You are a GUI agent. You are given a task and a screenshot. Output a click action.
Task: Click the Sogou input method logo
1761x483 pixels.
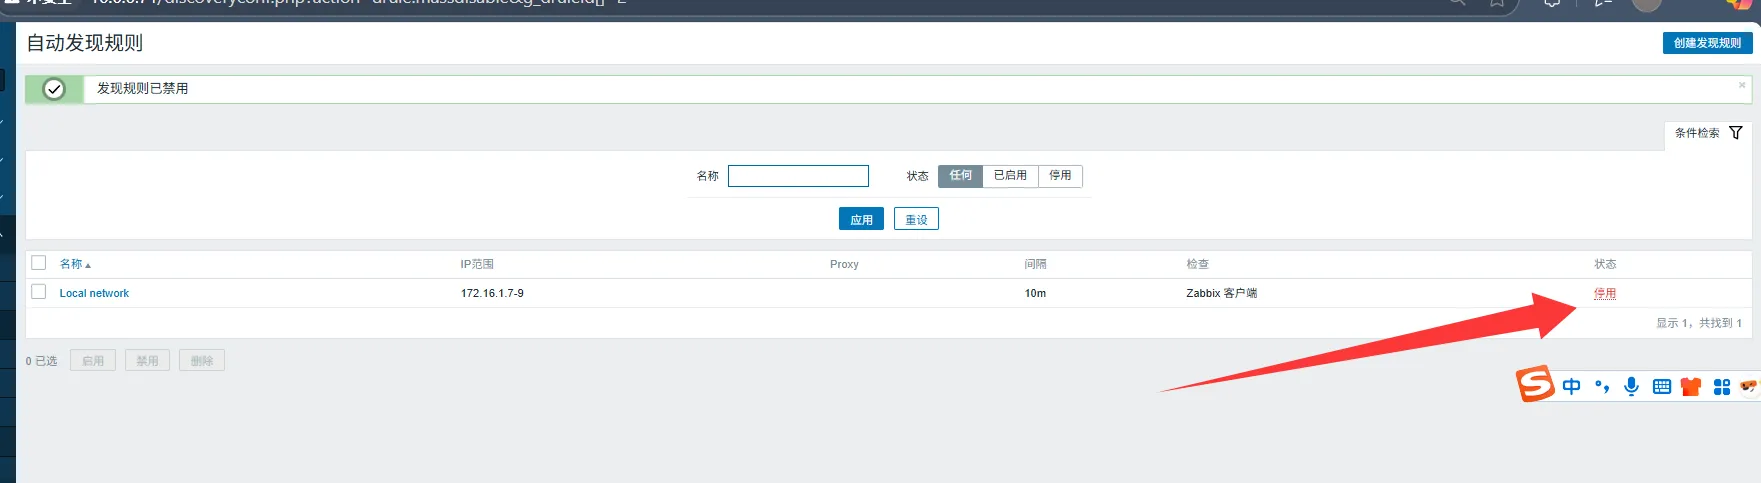coord(1535,384)
